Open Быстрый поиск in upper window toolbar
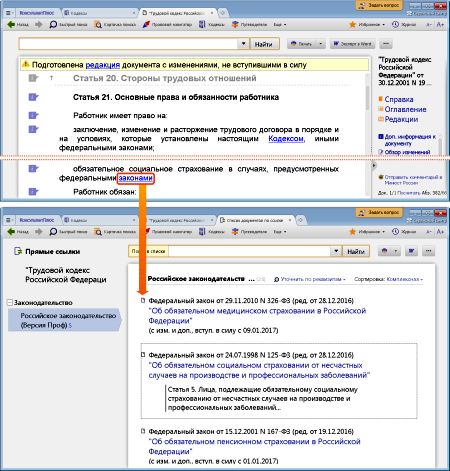The height and width of the screenshot is (471, 450). [68, 24]
